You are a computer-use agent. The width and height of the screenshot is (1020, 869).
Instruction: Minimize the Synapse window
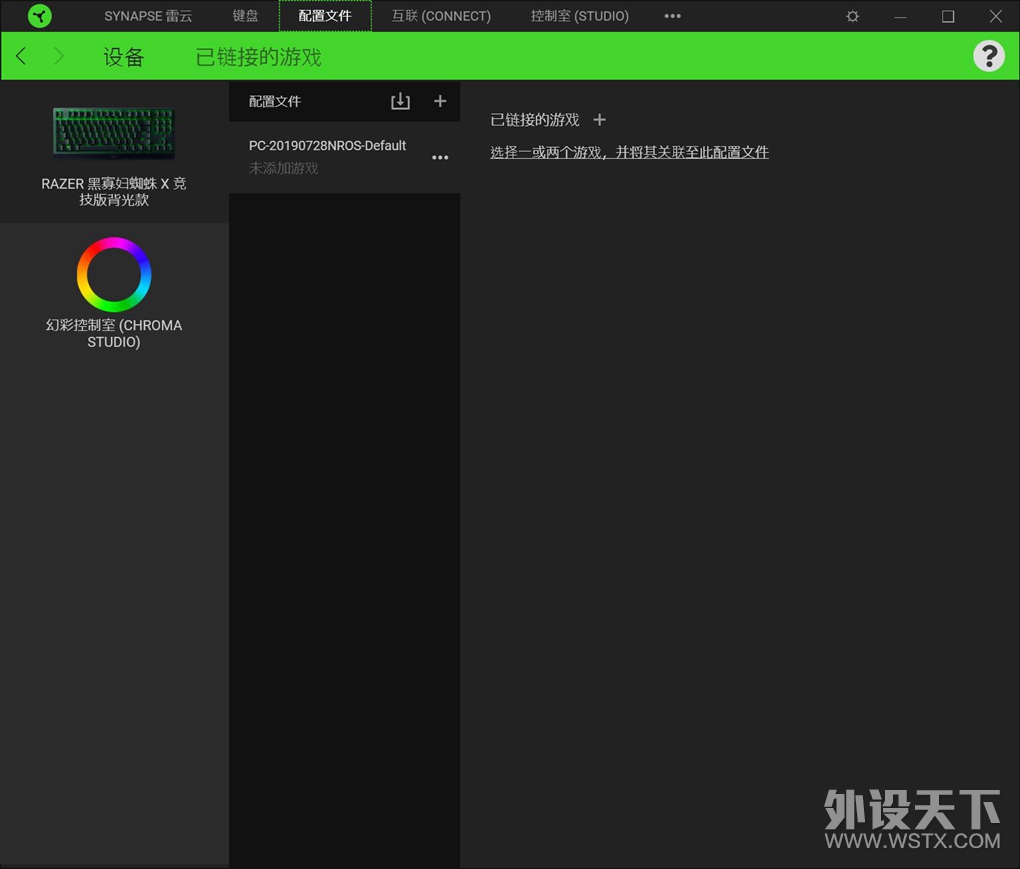pos(900,16)
